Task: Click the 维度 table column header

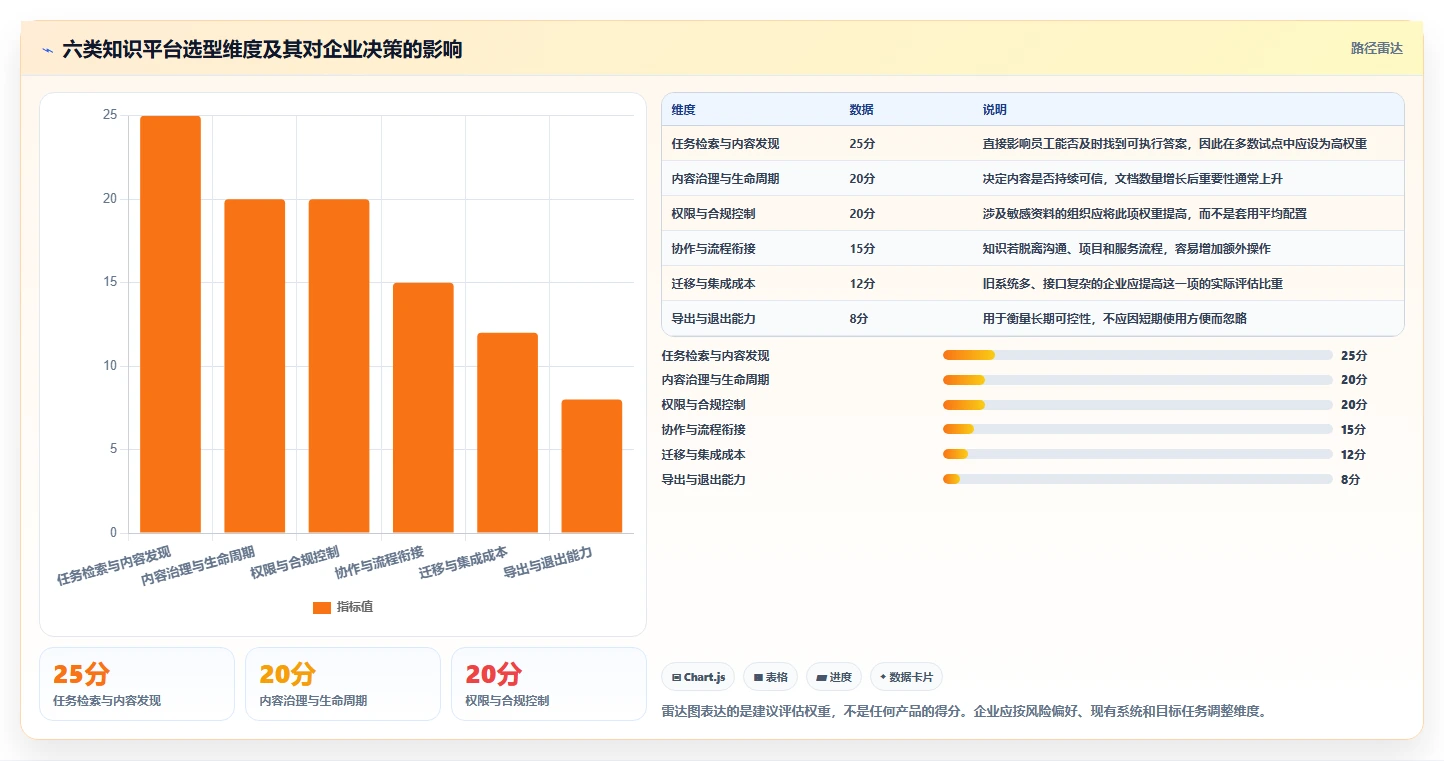Action: pos(684,109)
